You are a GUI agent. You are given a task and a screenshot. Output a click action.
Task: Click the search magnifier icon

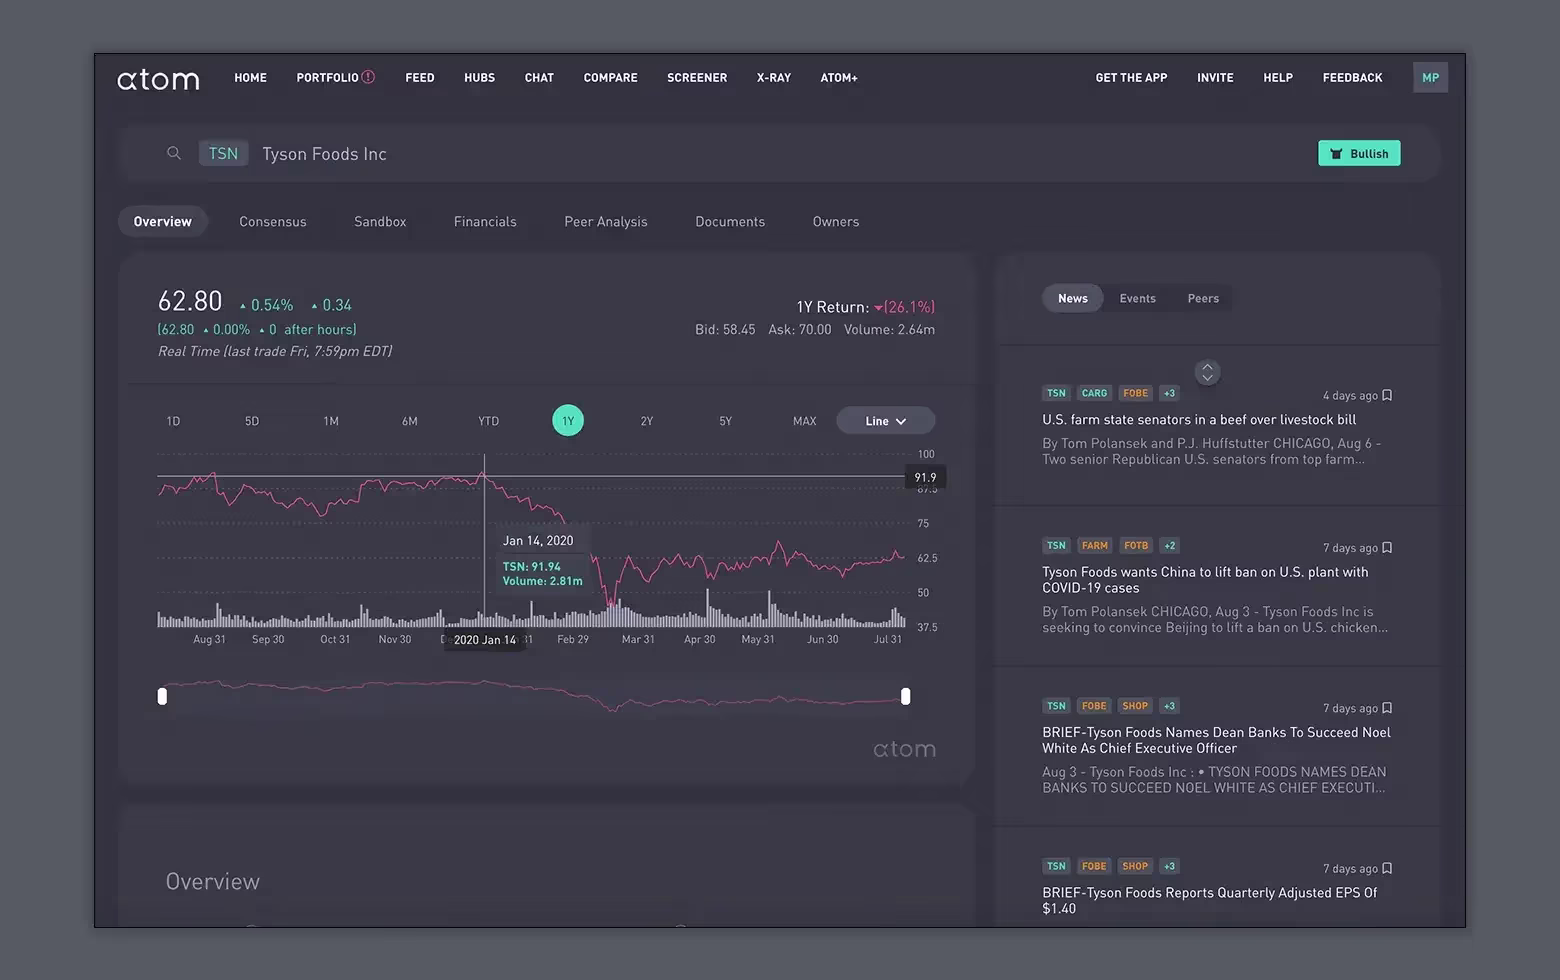[174, 153]
